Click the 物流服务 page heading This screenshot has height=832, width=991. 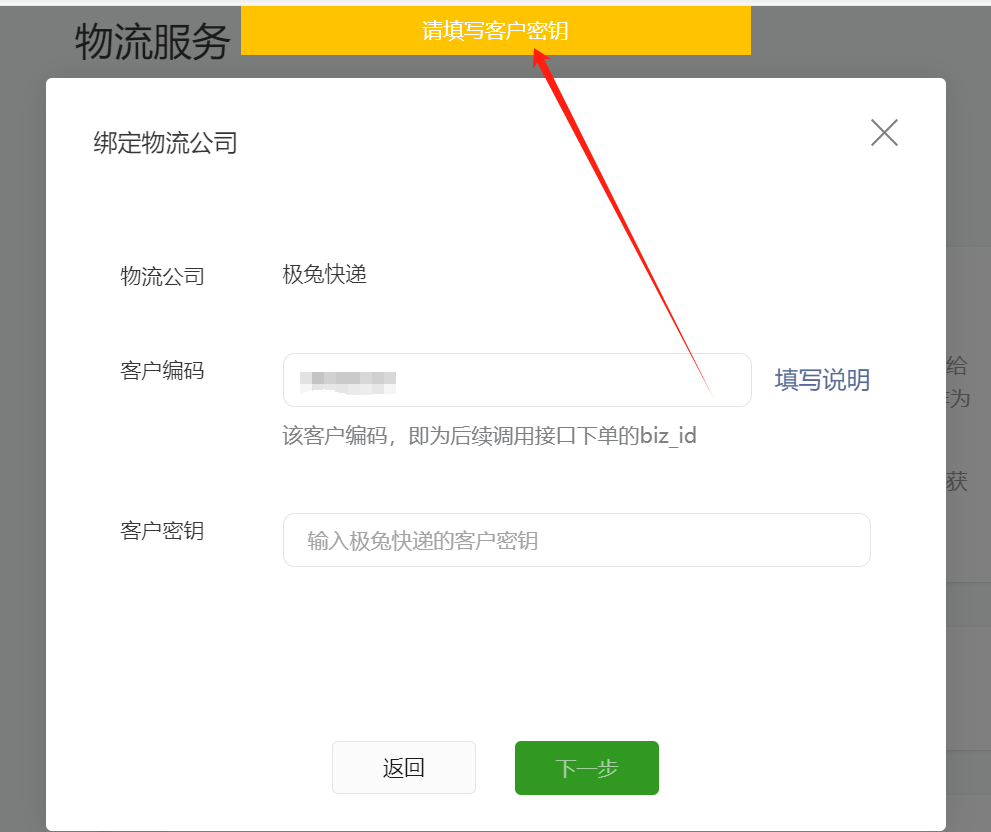click(152, 42)
